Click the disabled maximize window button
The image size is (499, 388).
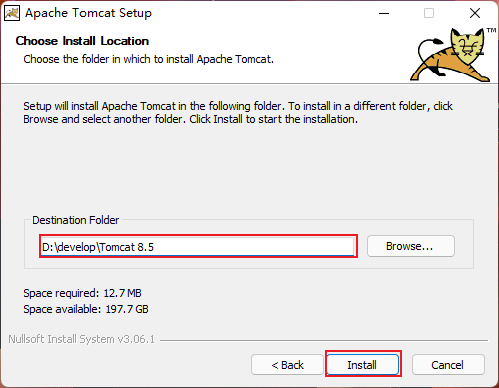point(429,13)
